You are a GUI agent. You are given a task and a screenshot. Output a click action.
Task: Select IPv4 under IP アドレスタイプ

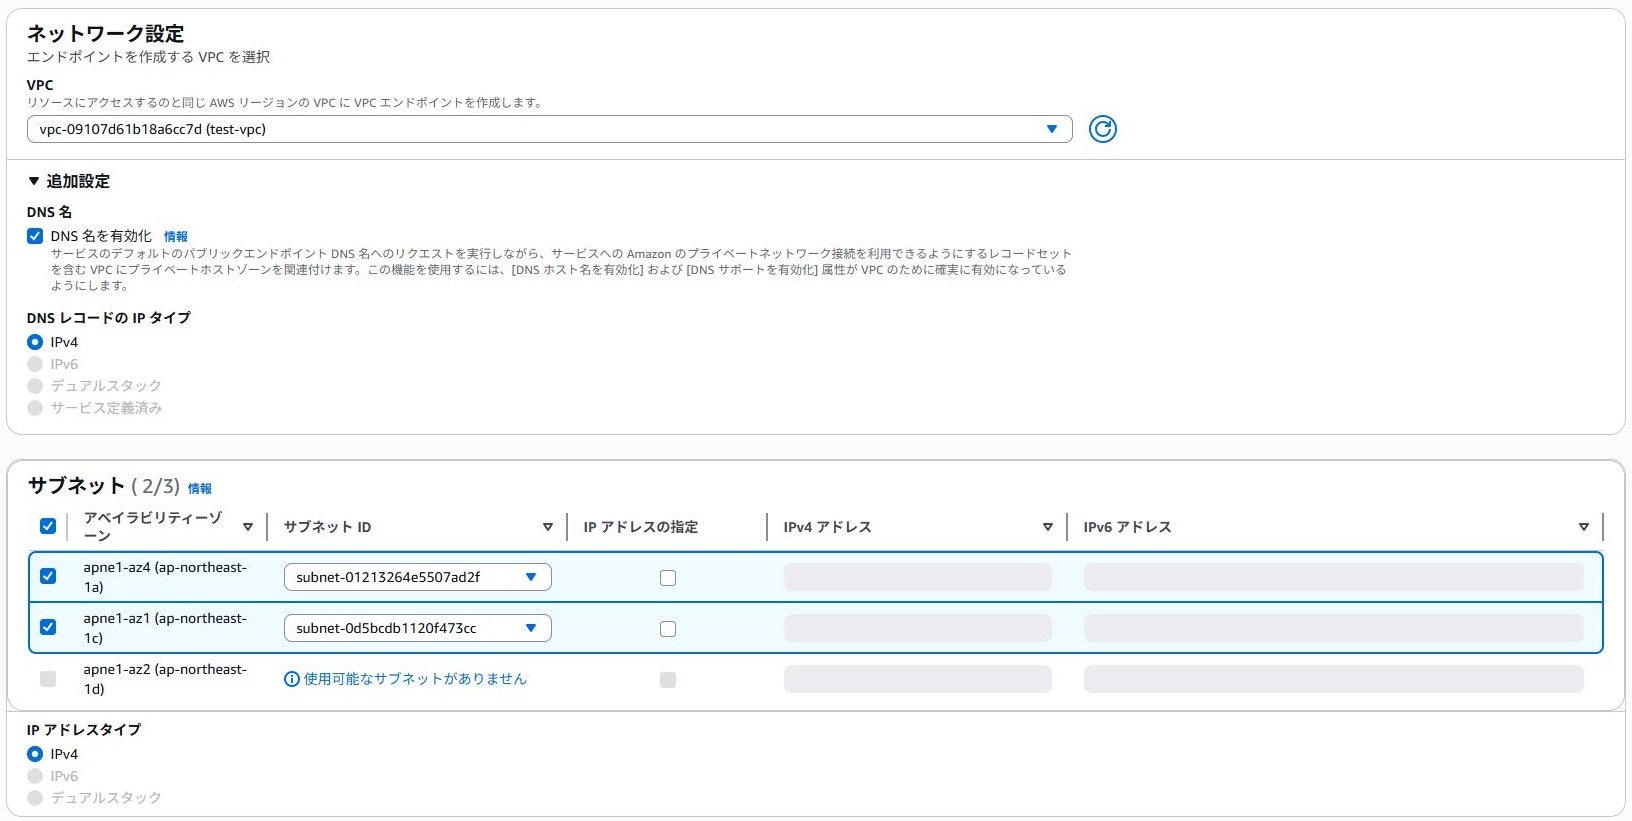coord(35,754)
